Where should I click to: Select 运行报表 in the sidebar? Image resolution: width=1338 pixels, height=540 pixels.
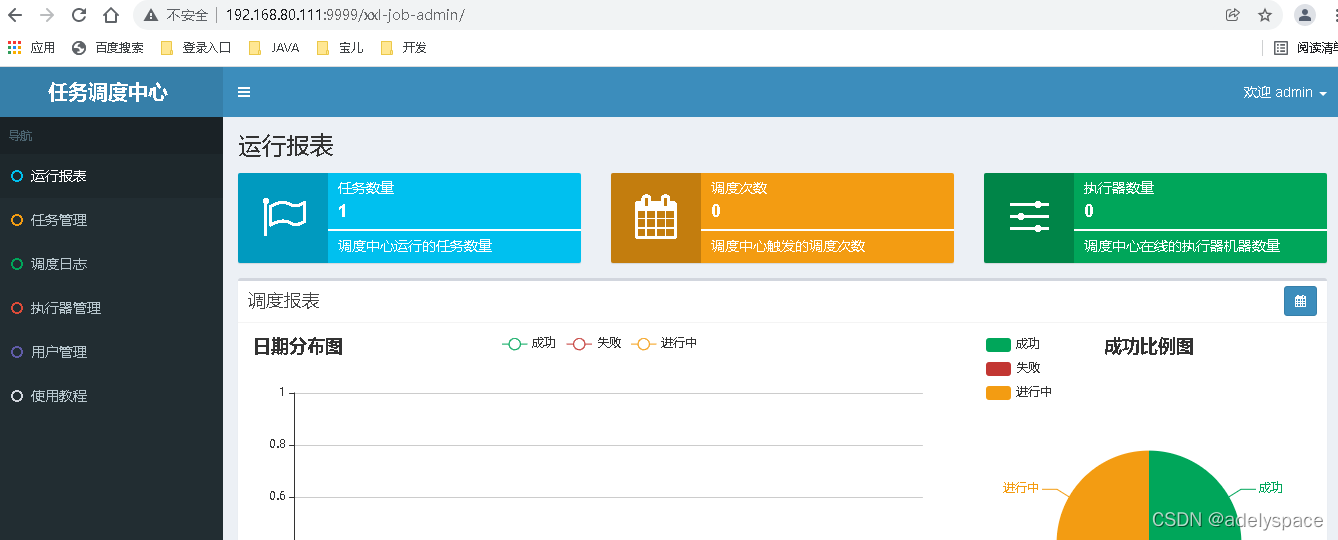(111, 176)
